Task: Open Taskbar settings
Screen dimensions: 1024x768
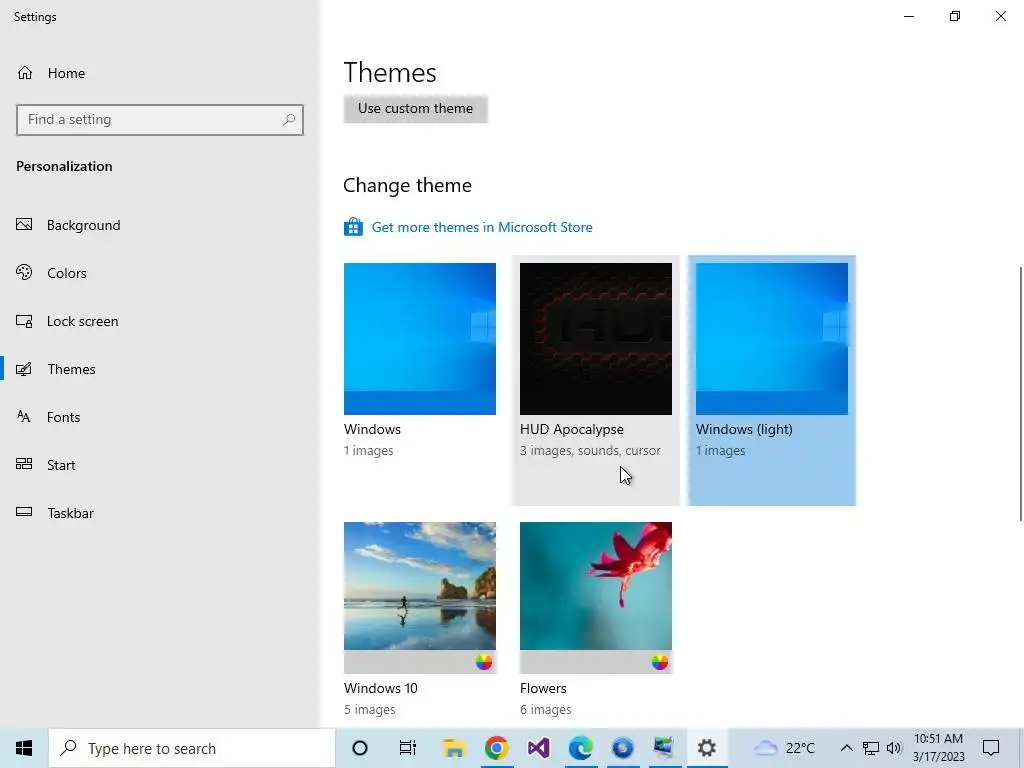Action: (160, 513)
